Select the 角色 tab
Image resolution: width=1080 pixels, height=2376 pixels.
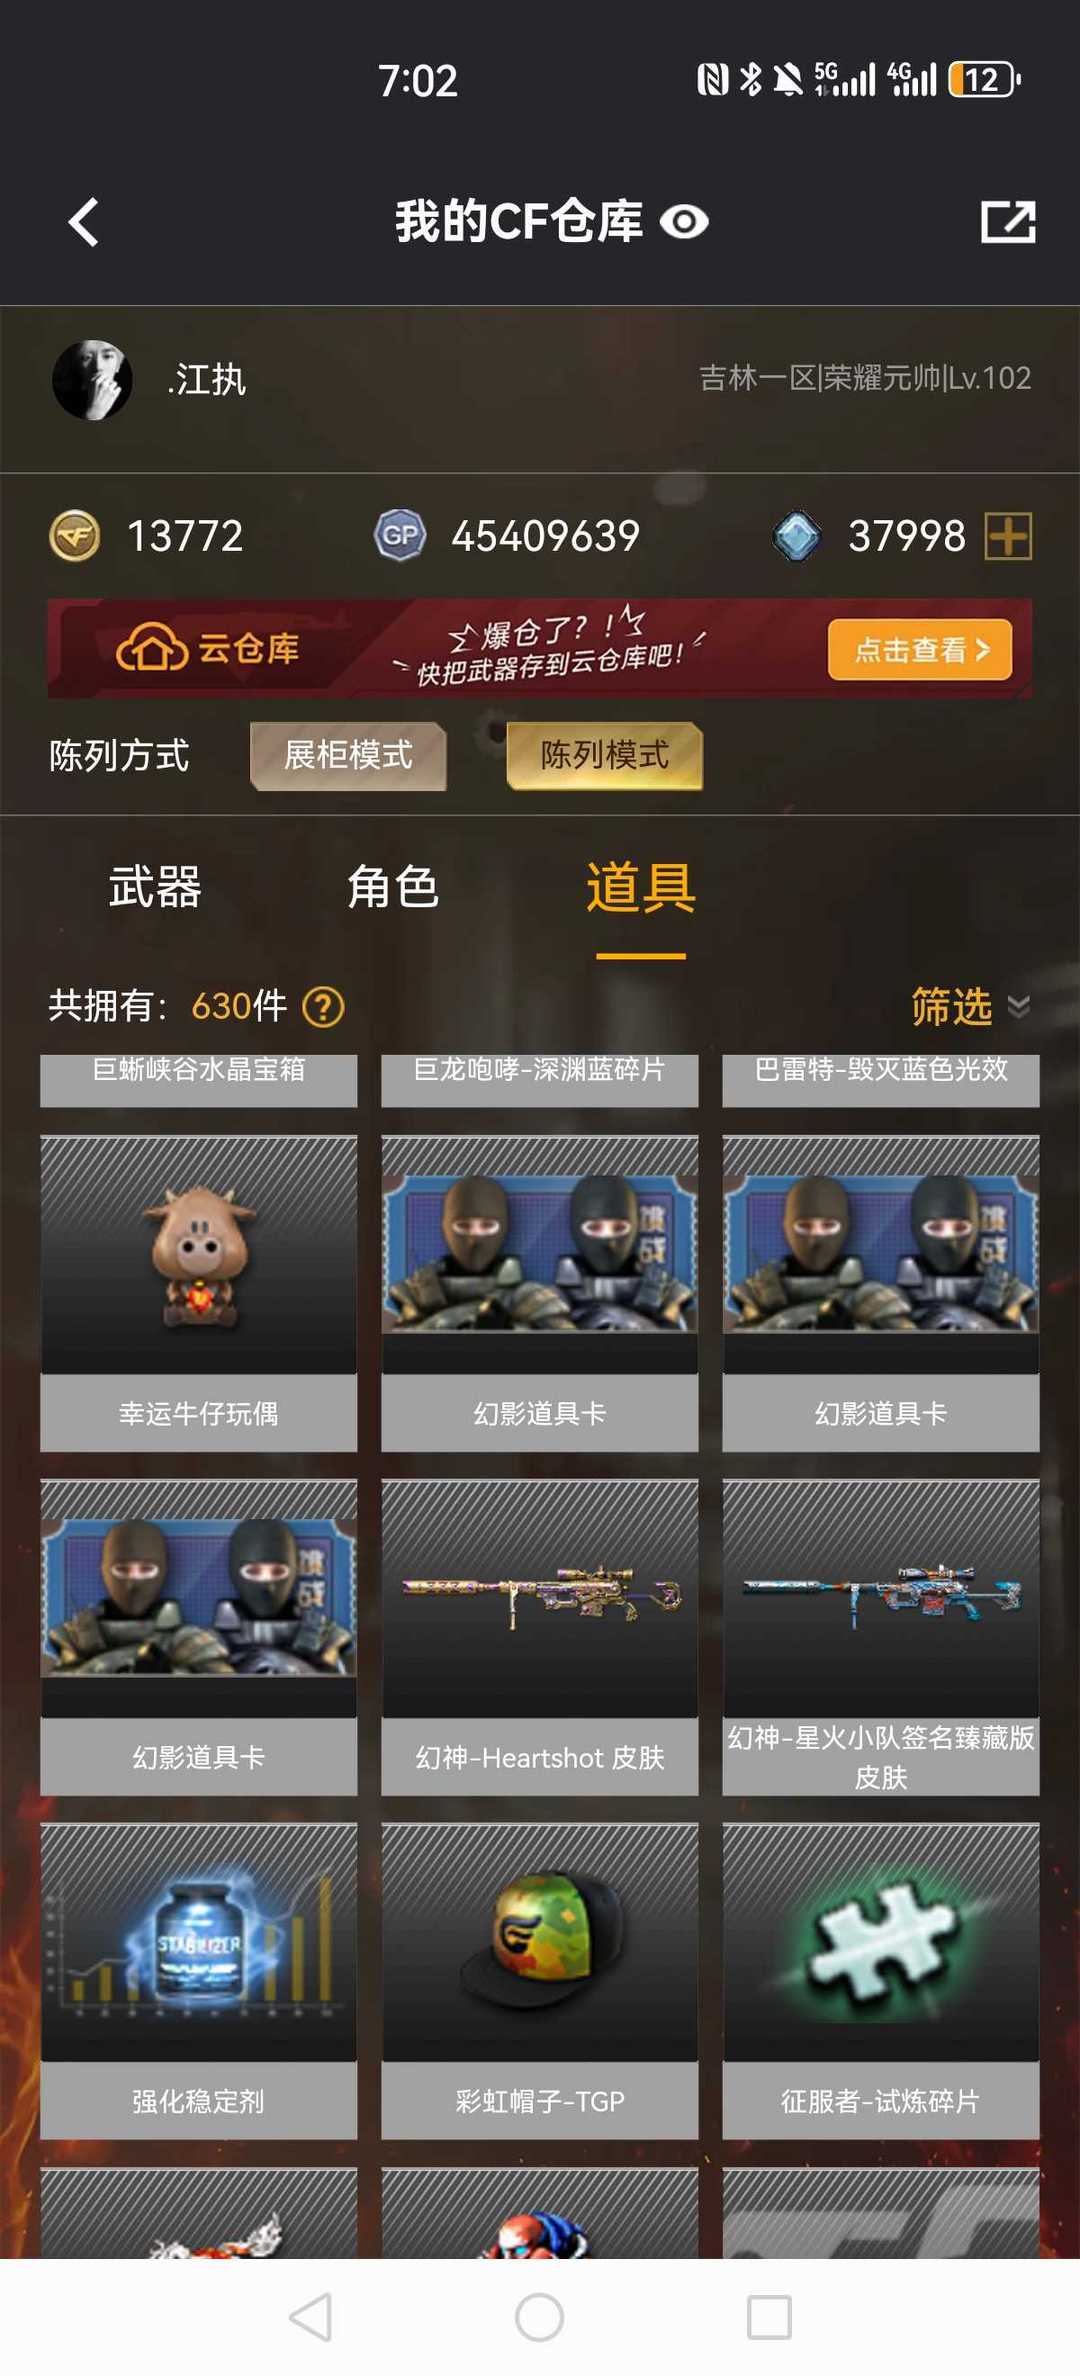pyautogui.click(x=393, y=887)
